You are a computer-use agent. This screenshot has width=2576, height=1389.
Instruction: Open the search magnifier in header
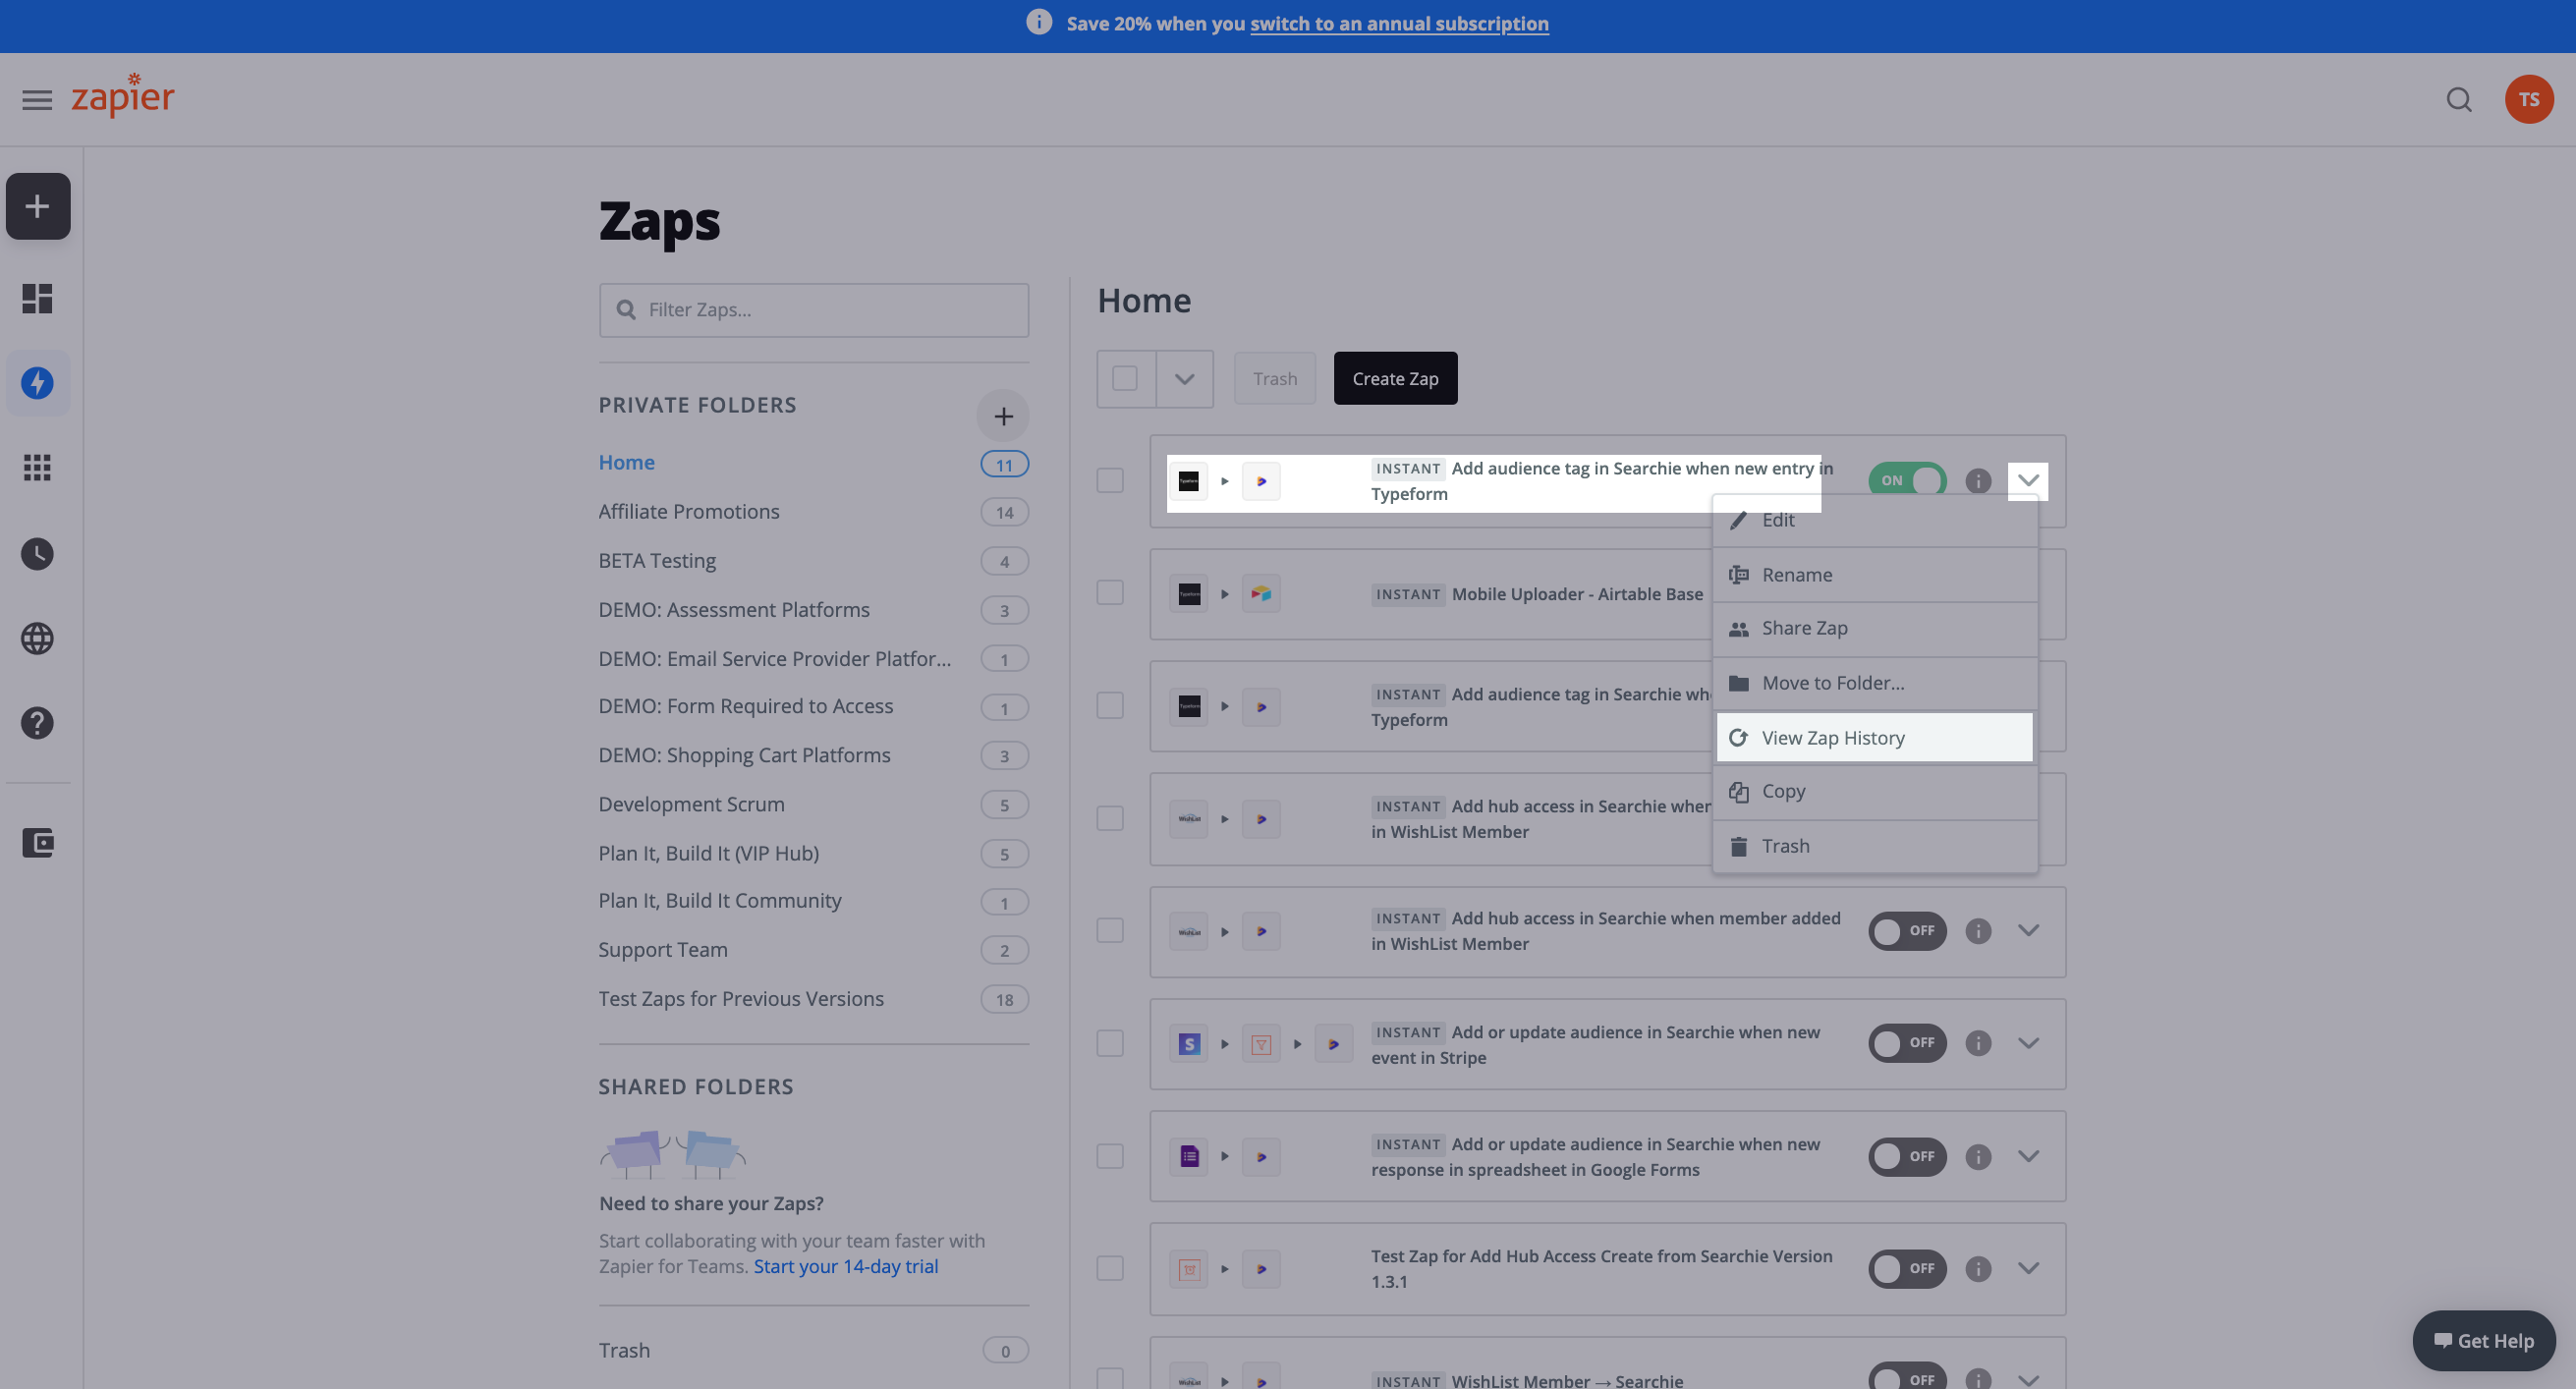tap(2459, 99)
